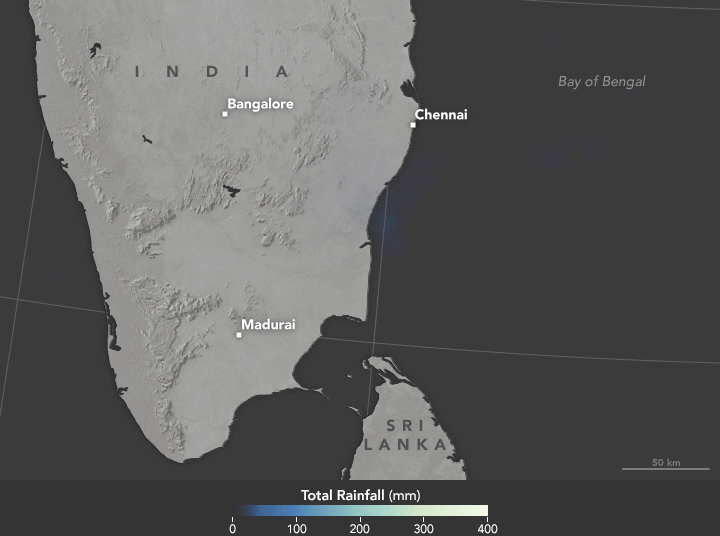This screenshot has height=536, width=720.
Task: Click the 200 tick label on legend
Action: pyautogui.click(x=360, y=527)
